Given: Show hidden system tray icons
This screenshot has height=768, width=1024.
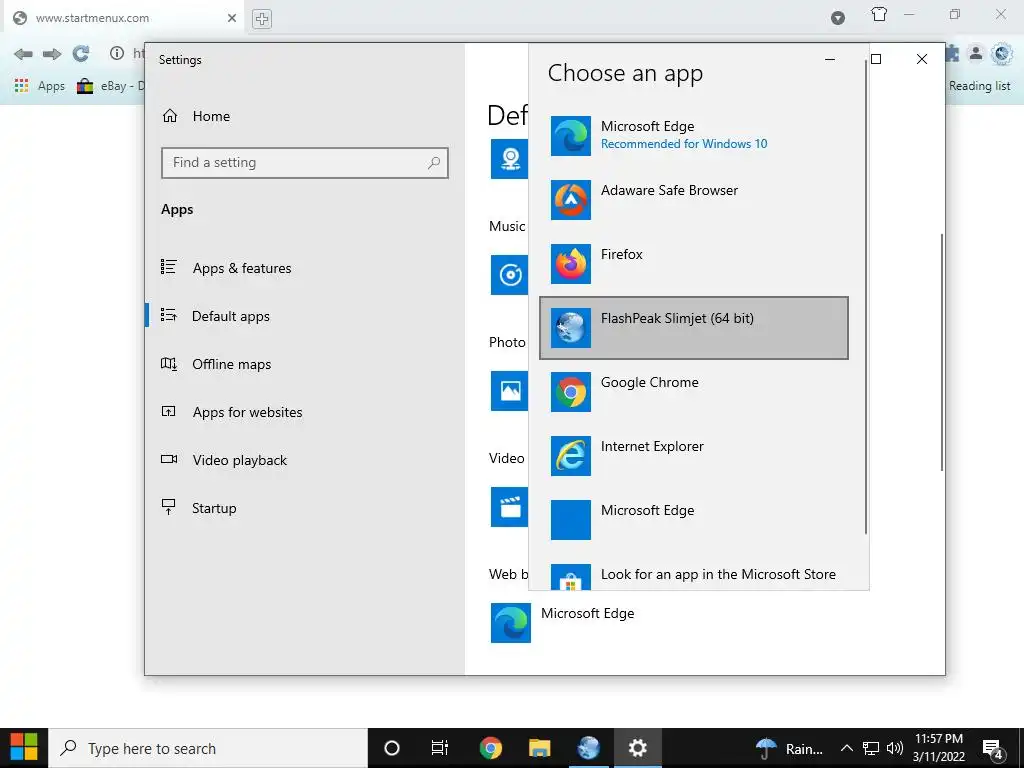Looking at the screenshot, I should [x=846, y=748].
